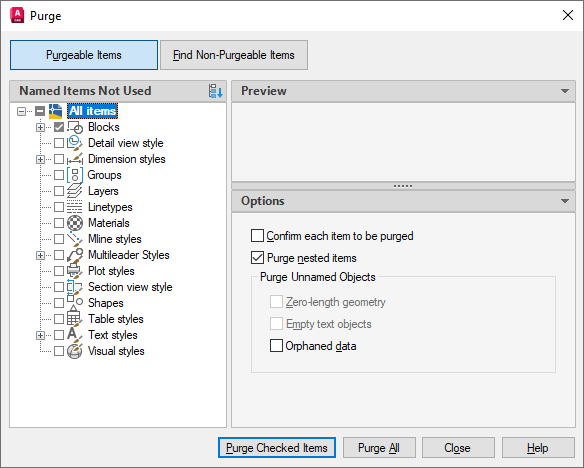Image resolution: width=584 pixels, height=468 pixels.
Task: Click the Purge Checked Items button
Action: point(277,448)
